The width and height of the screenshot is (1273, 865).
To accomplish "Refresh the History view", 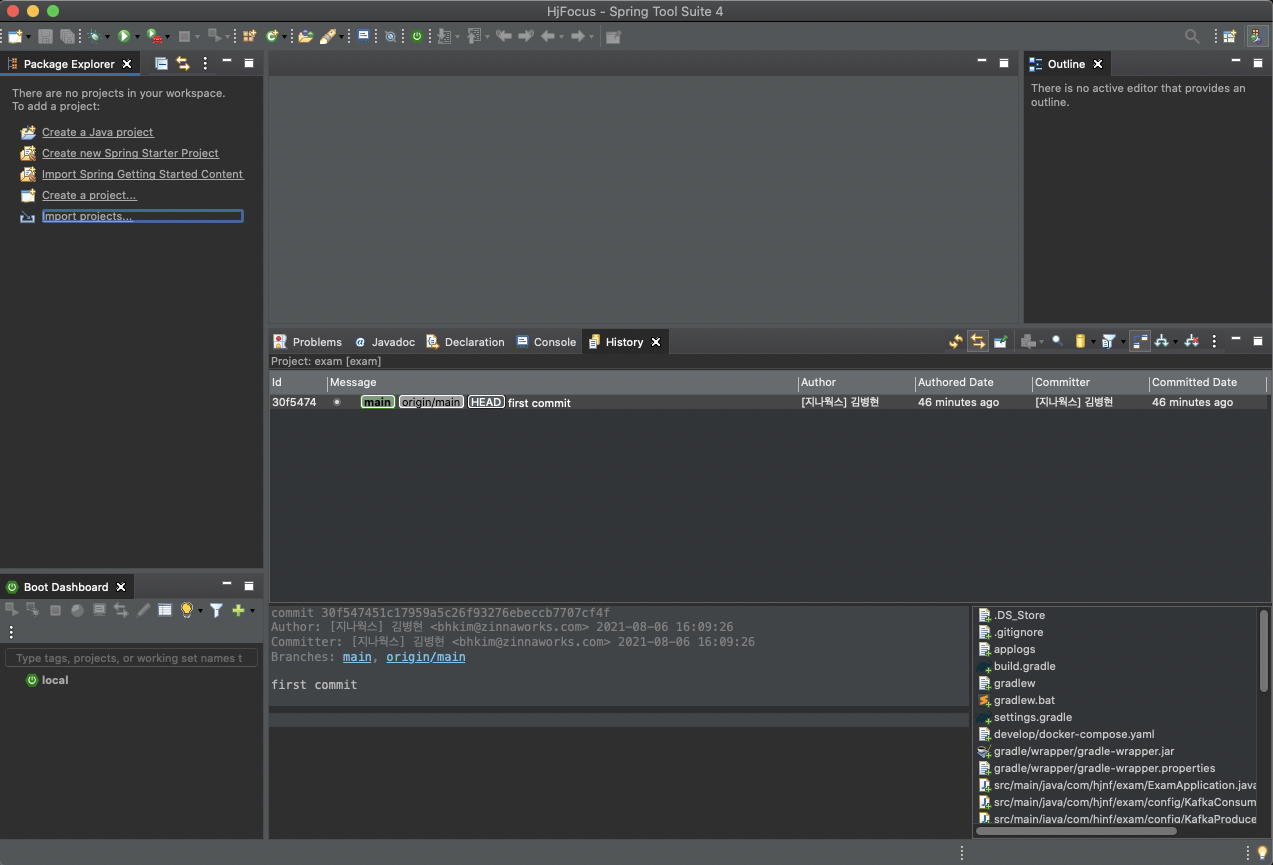I will point(955,341).
